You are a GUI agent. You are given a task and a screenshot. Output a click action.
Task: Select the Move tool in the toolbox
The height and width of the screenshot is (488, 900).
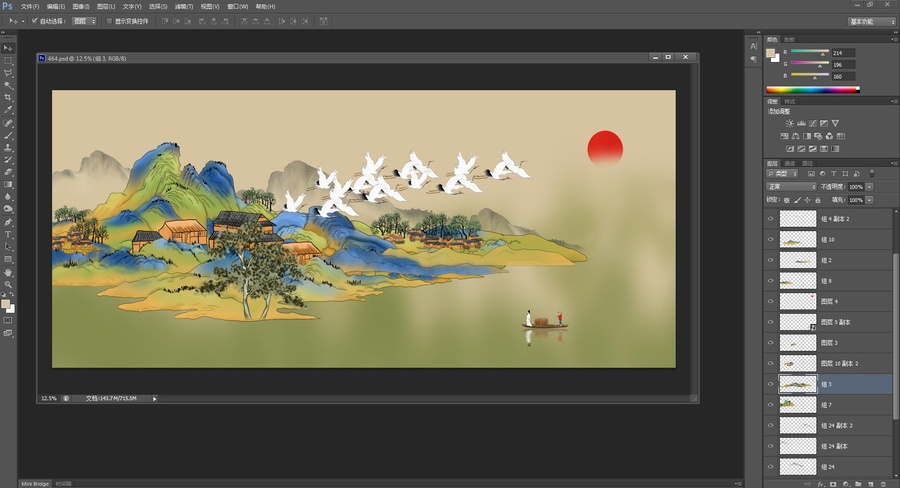pyautogui.click(x=8, y=48)
